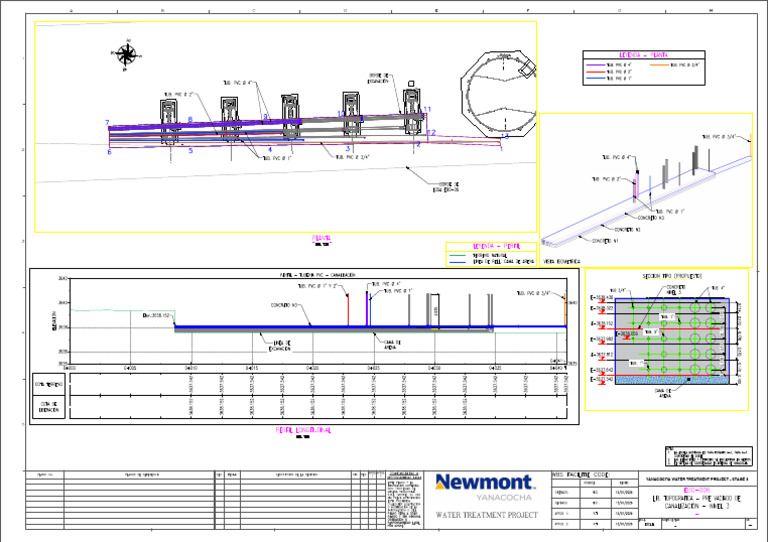Click the BORDE DE LOSA label in plan
This screenshot has width=768, height=542.
(446, 187)
